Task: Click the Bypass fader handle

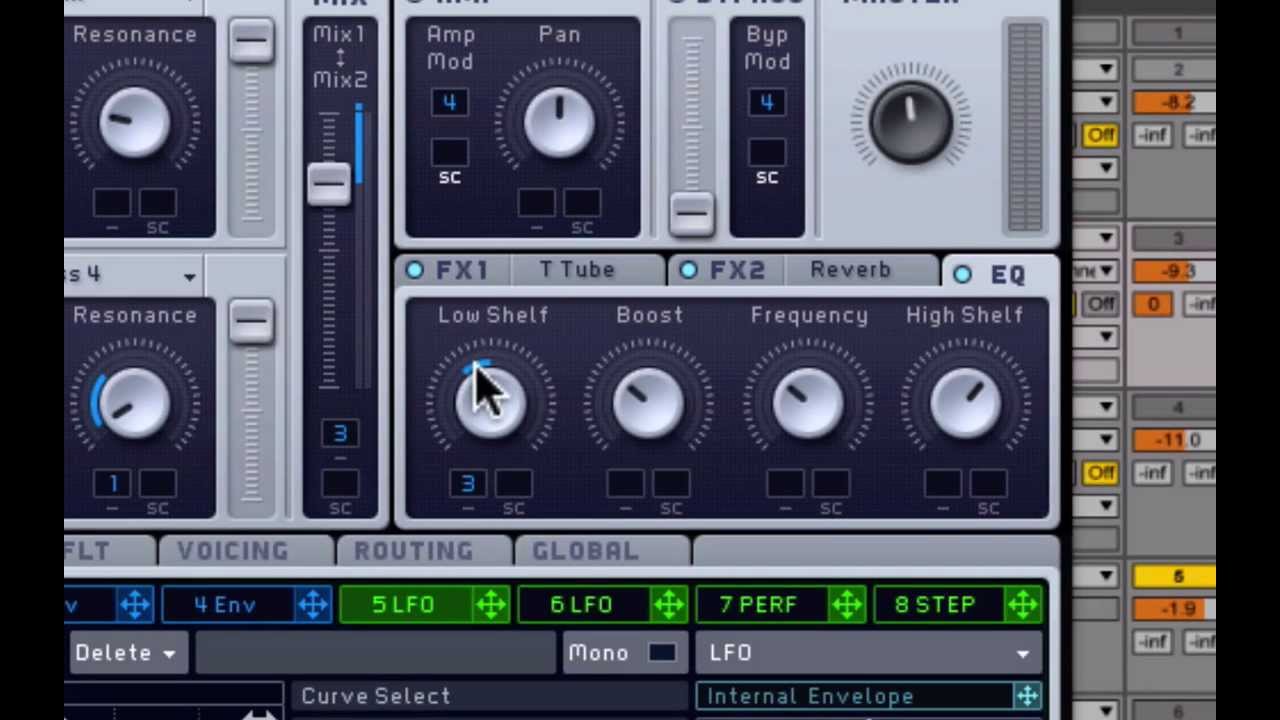Action: [691, 213]
